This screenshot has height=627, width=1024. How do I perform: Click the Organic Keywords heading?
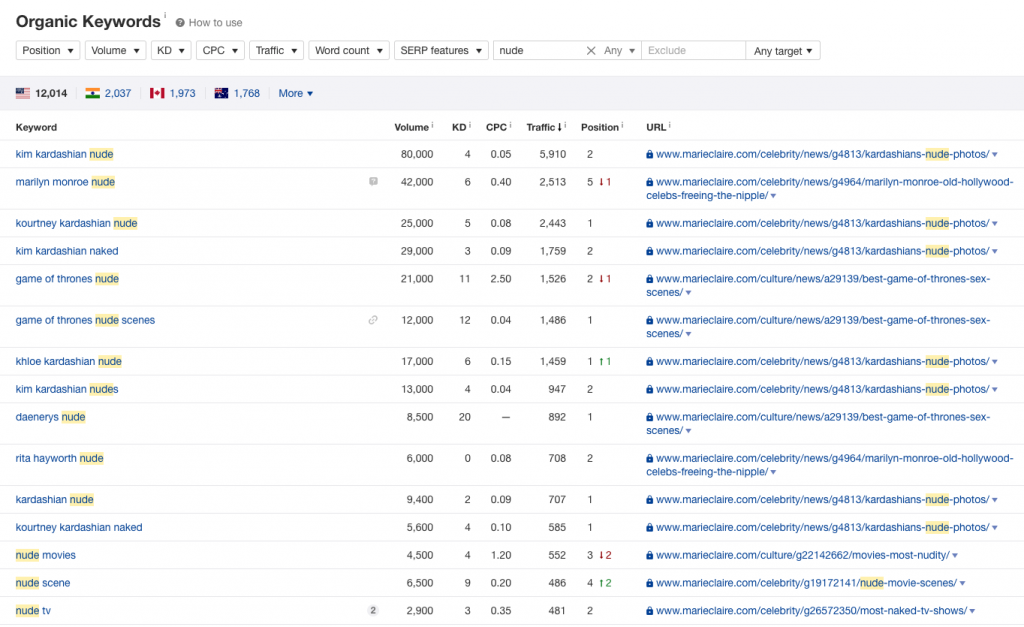pyautogui.click(x=88, y=22)
